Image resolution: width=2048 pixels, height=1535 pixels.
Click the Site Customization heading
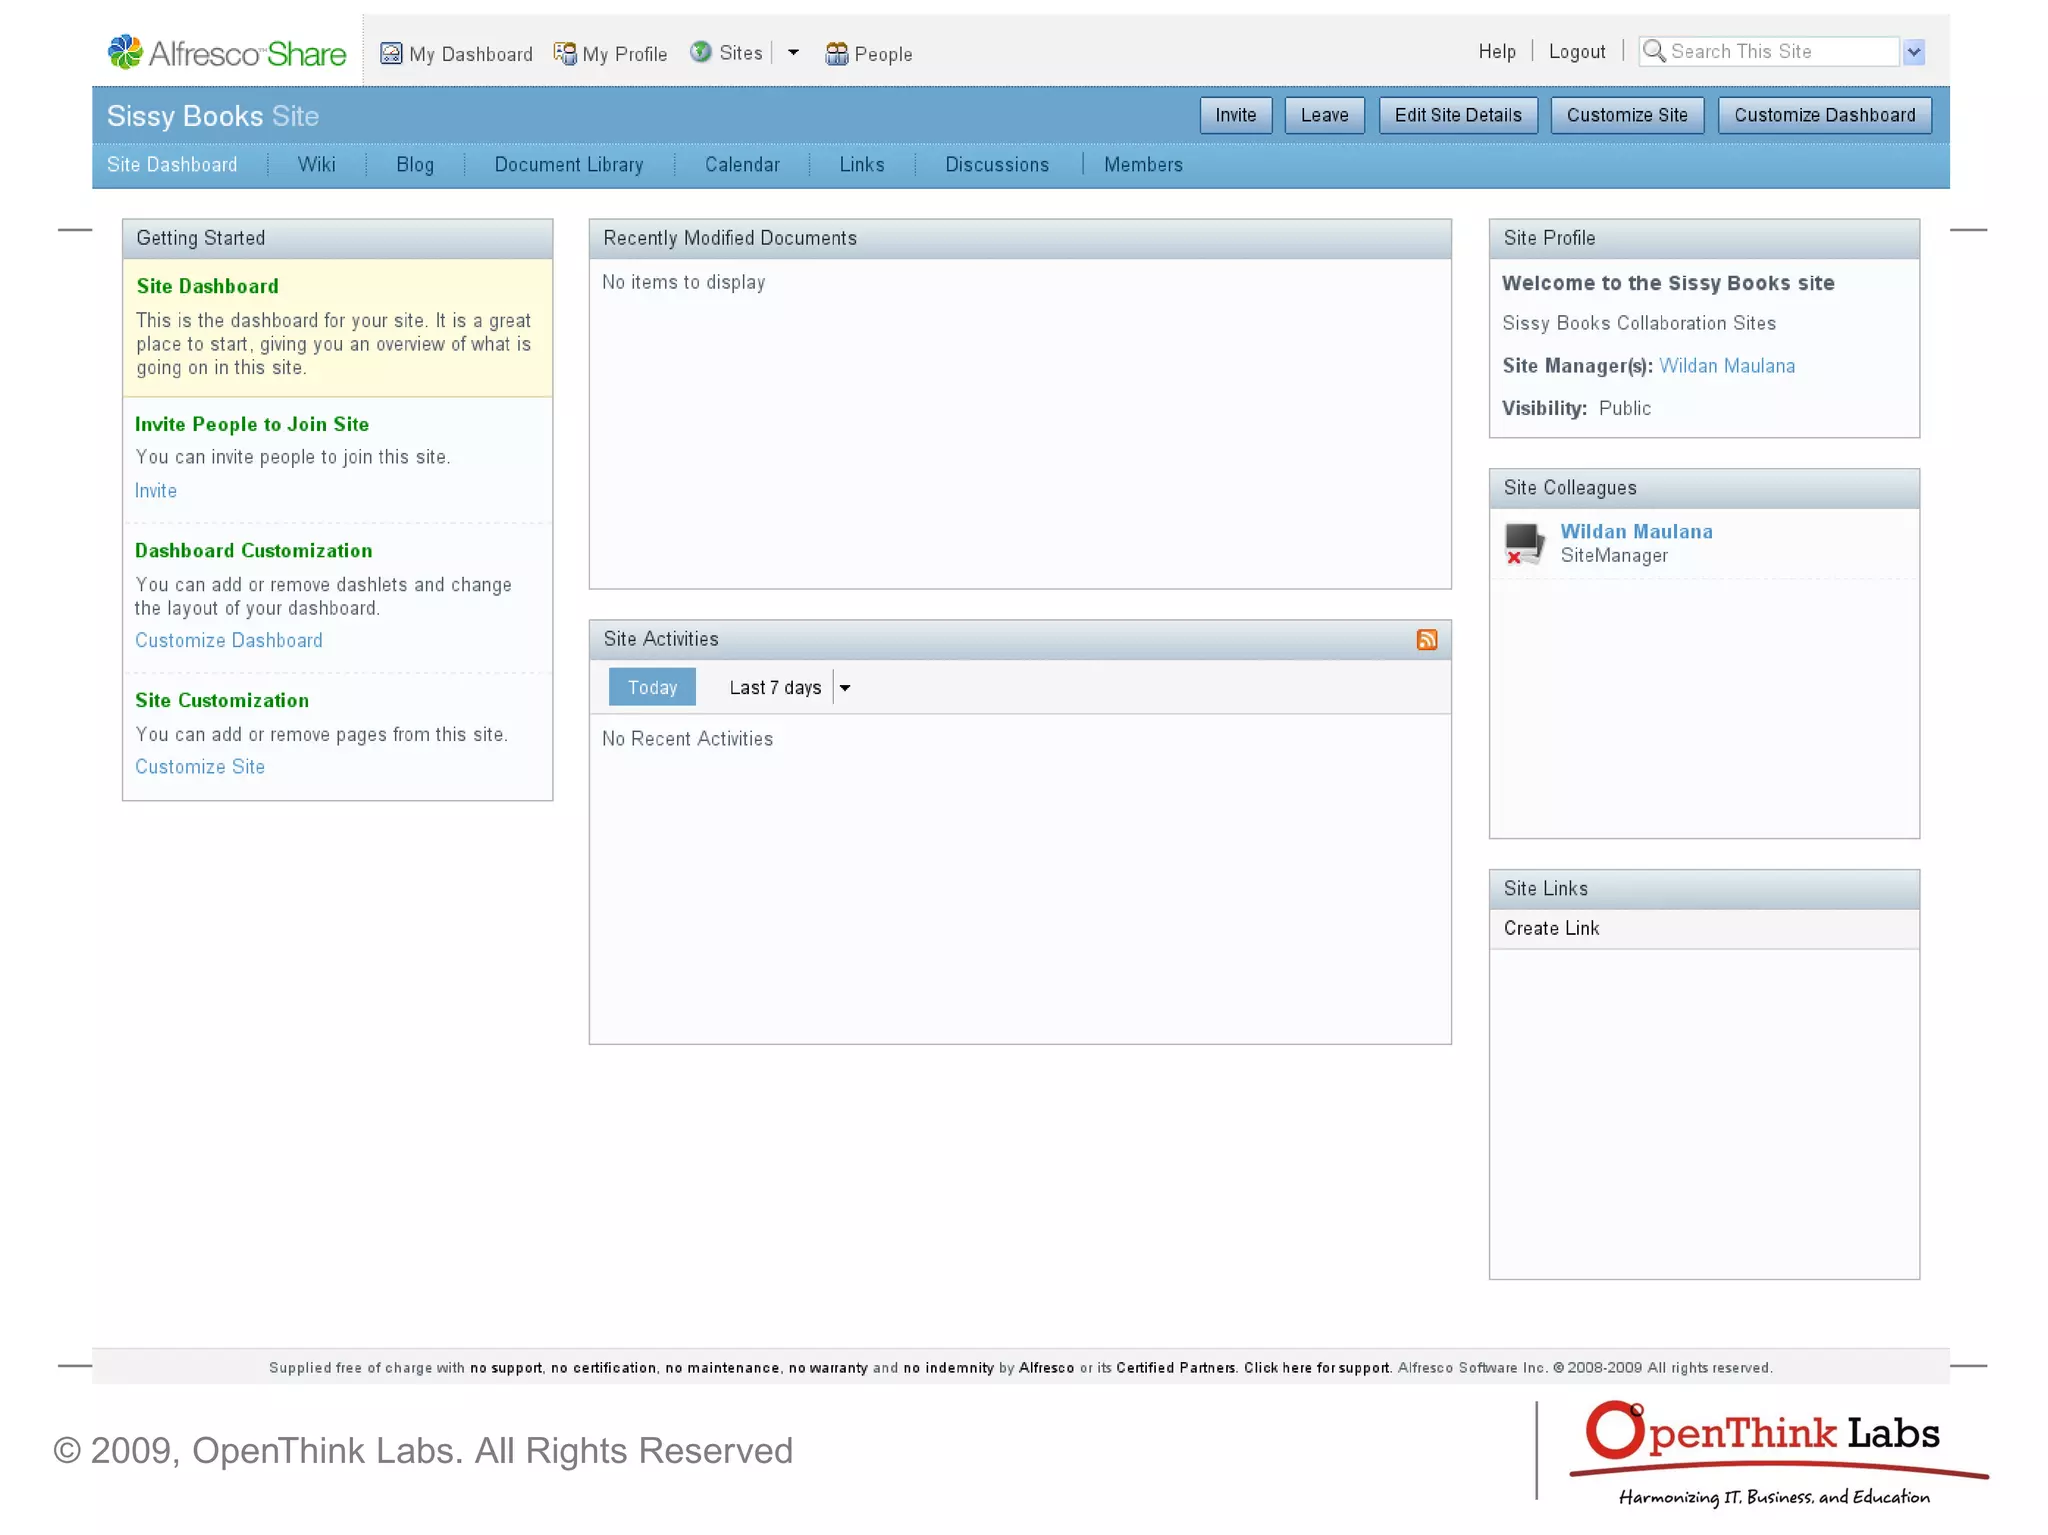tap(222, 701)
